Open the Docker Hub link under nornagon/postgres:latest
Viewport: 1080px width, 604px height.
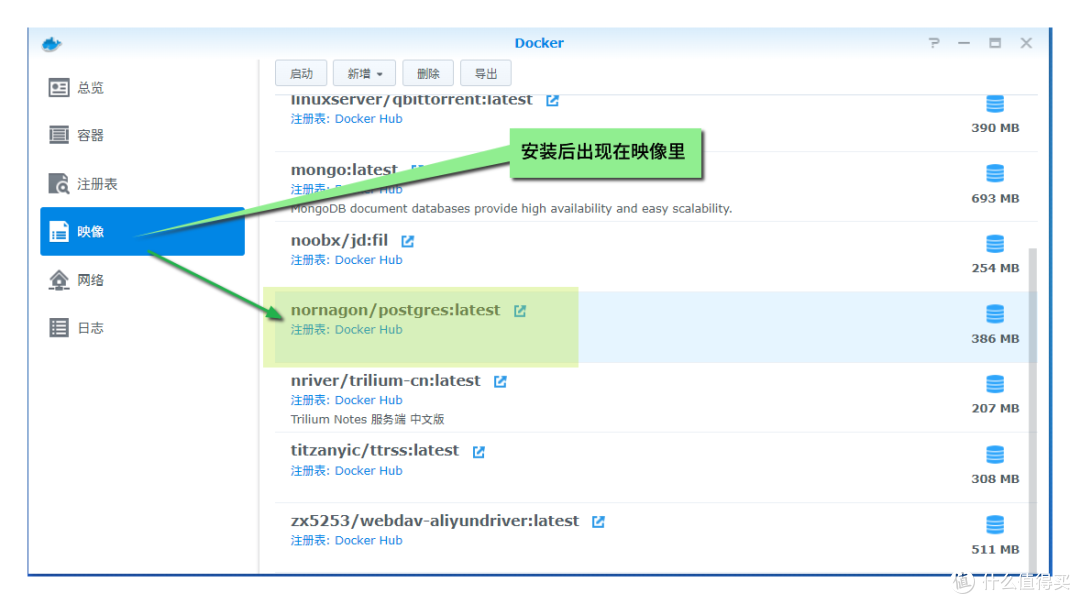[x=368, y=329]
